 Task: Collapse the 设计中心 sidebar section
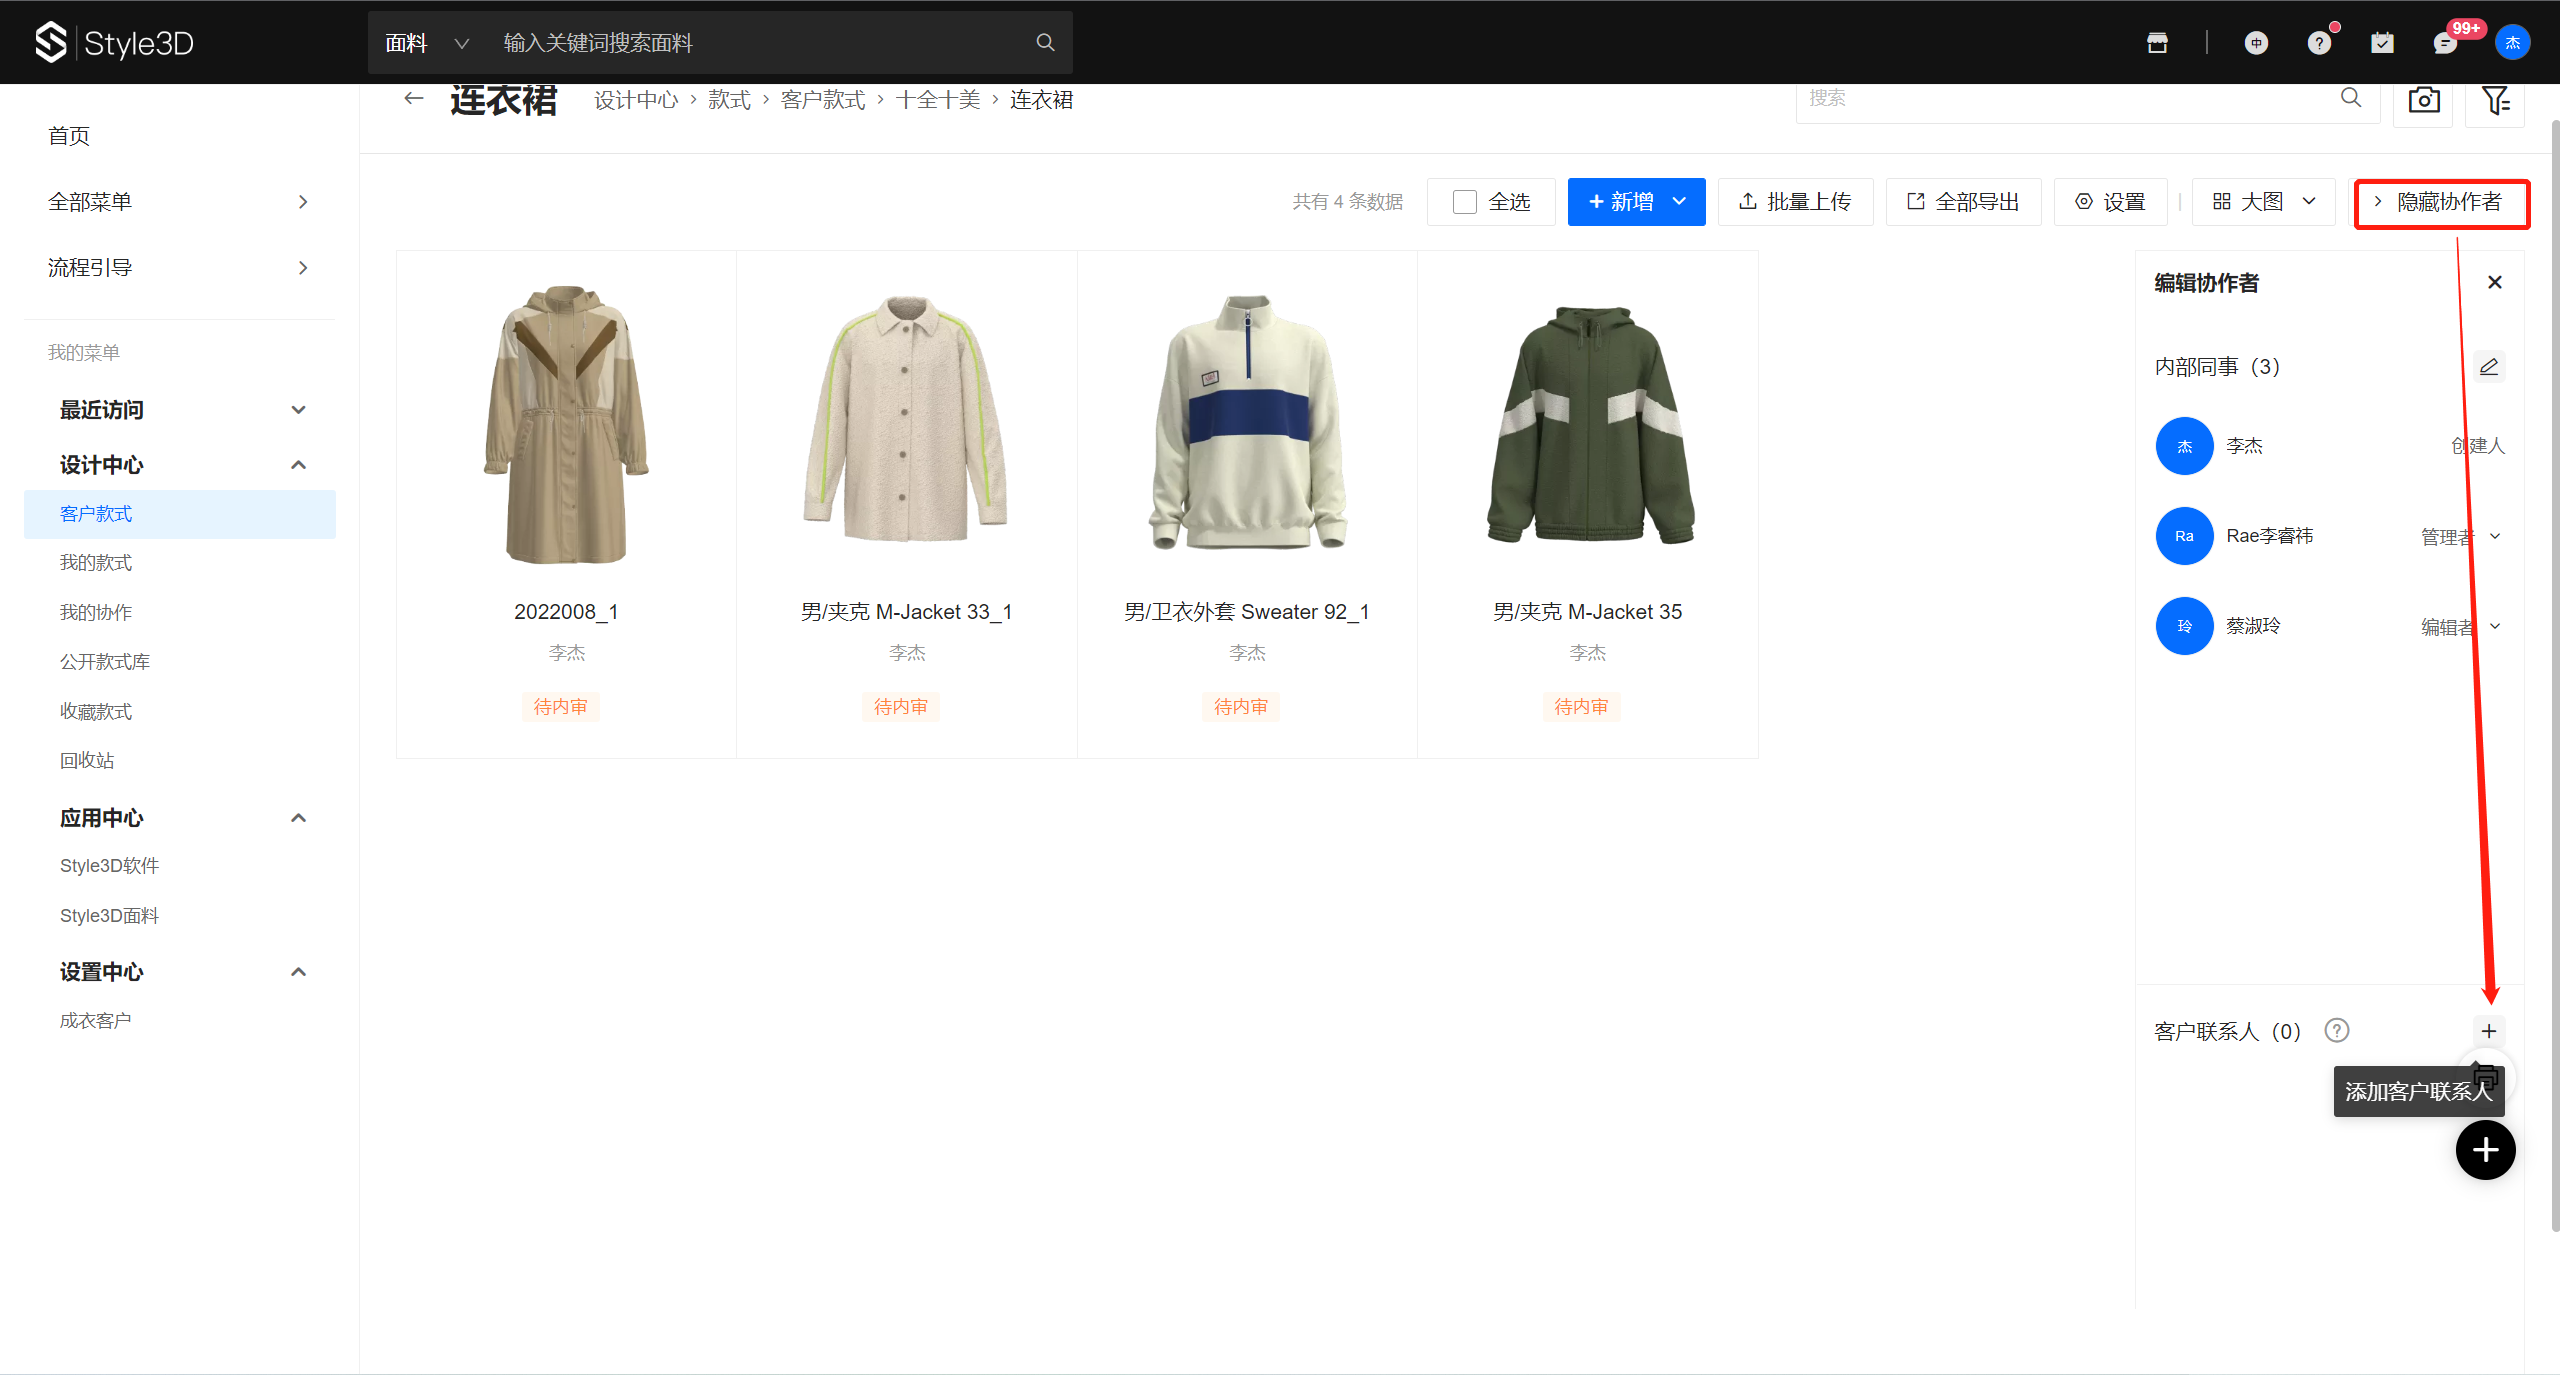[x=298, y=465]
